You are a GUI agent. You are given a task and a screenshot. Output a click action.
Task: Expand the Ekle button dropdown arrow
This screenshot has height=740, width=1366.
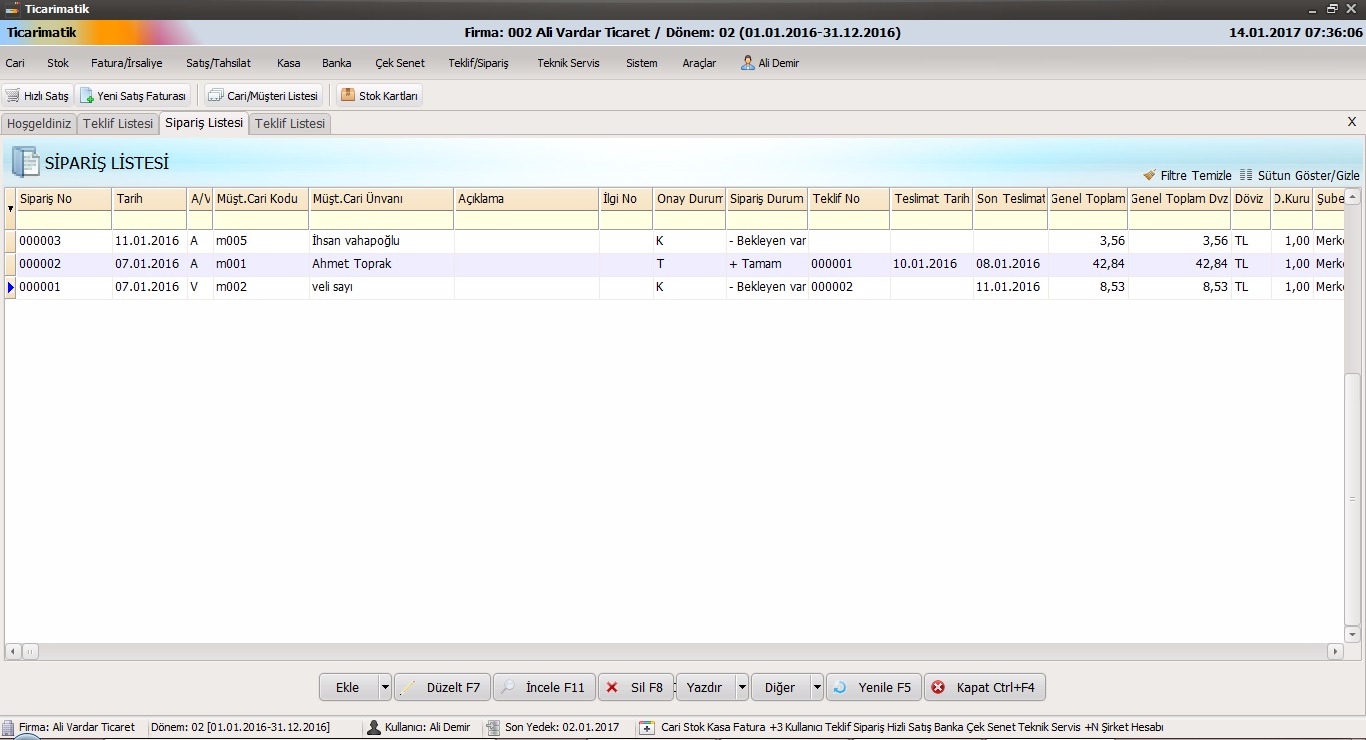[x=385, y=688]
